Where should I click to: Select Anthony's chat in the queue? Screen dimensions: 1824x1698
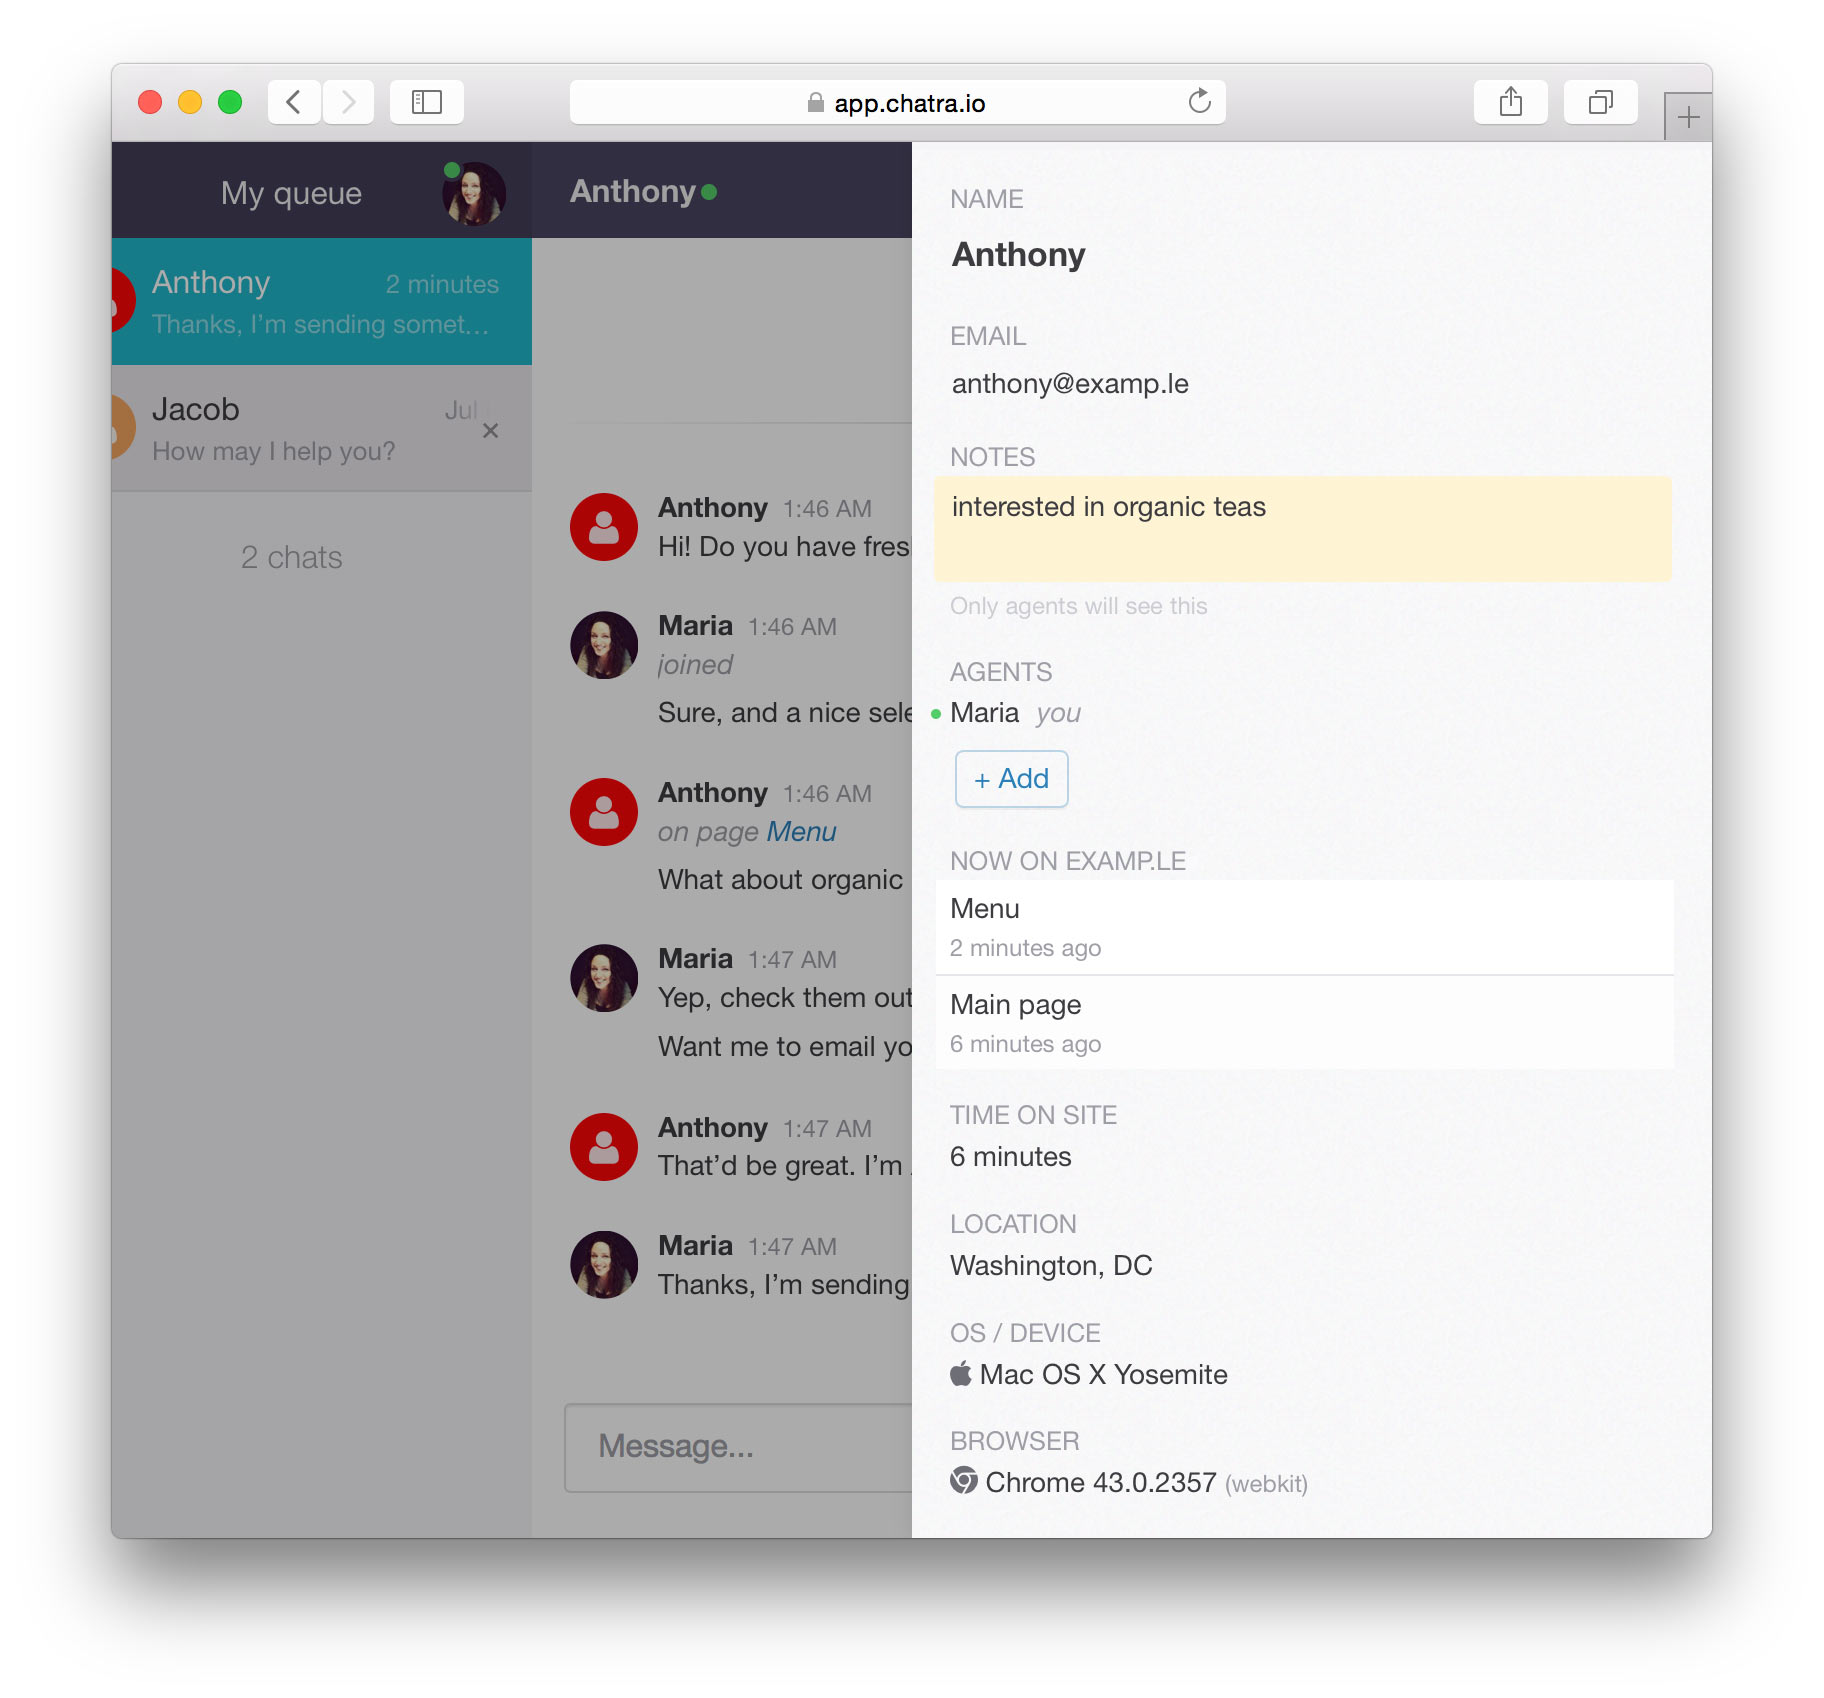(x=322, y=301)
